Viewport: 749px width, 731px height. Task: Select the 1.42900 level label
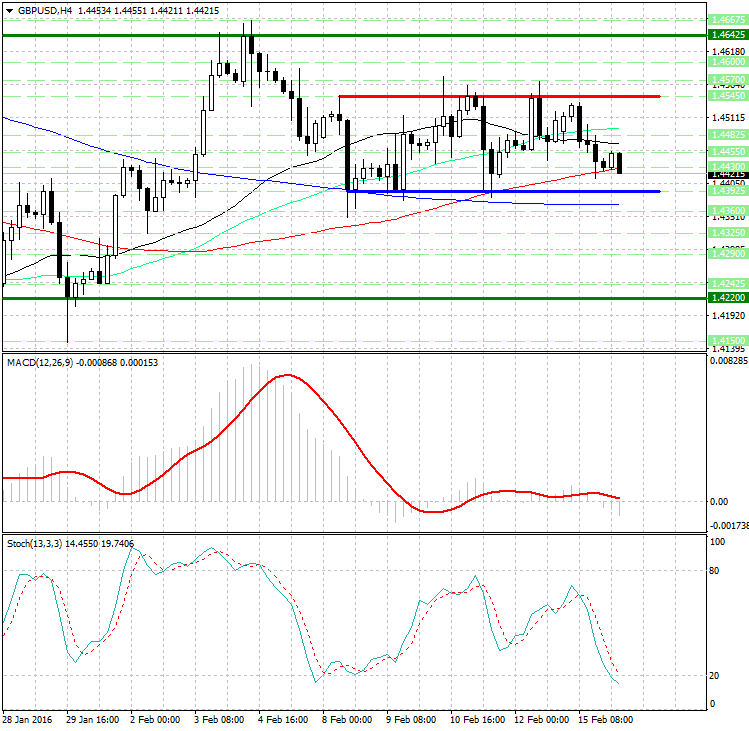tap(728, 253)
